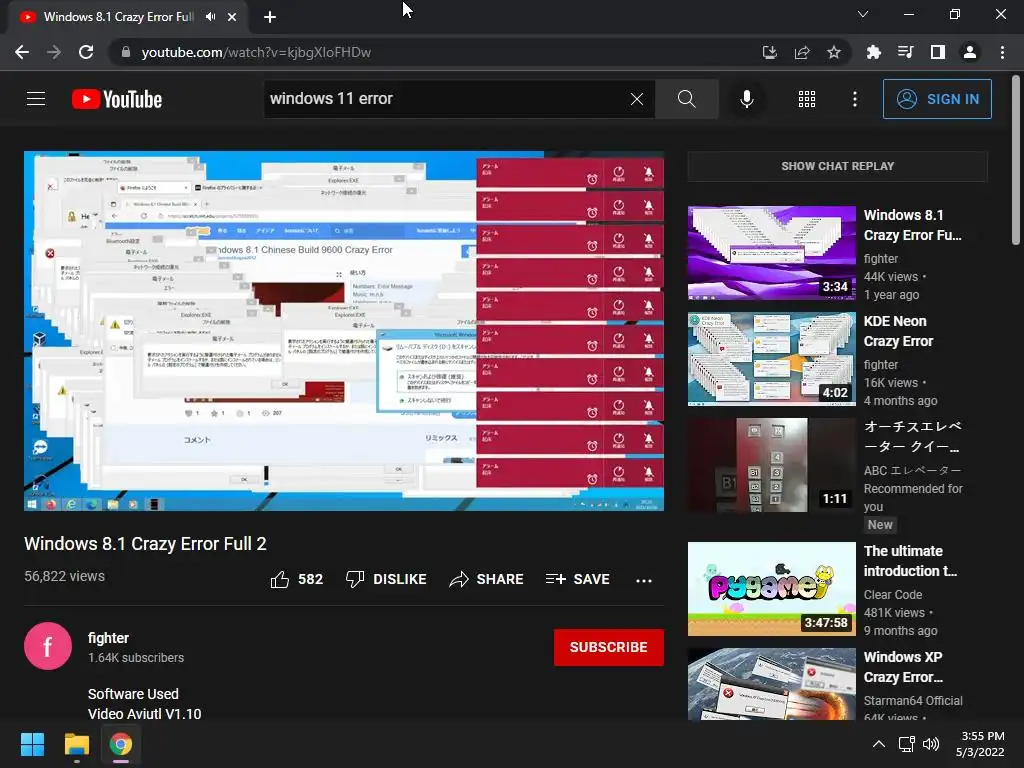
Task: Open Chrome's three-dot menu
Action: point(1002,52)
